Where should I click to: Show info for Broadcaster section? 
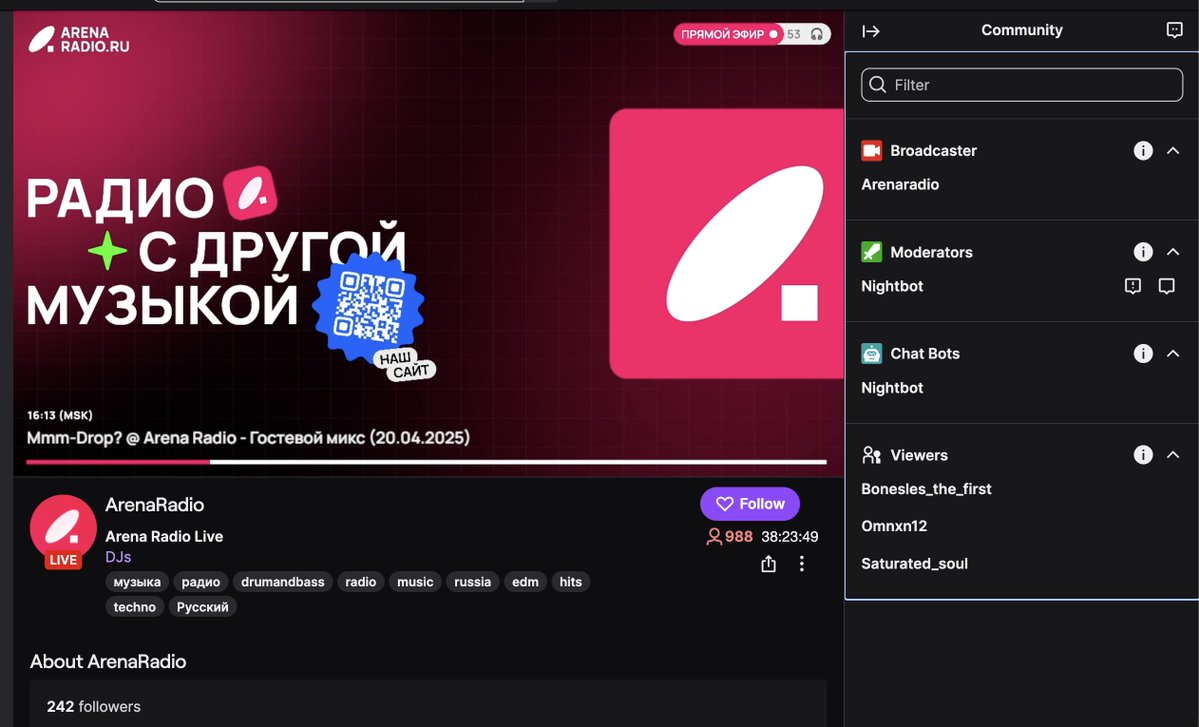click(x=1142, y=151)
